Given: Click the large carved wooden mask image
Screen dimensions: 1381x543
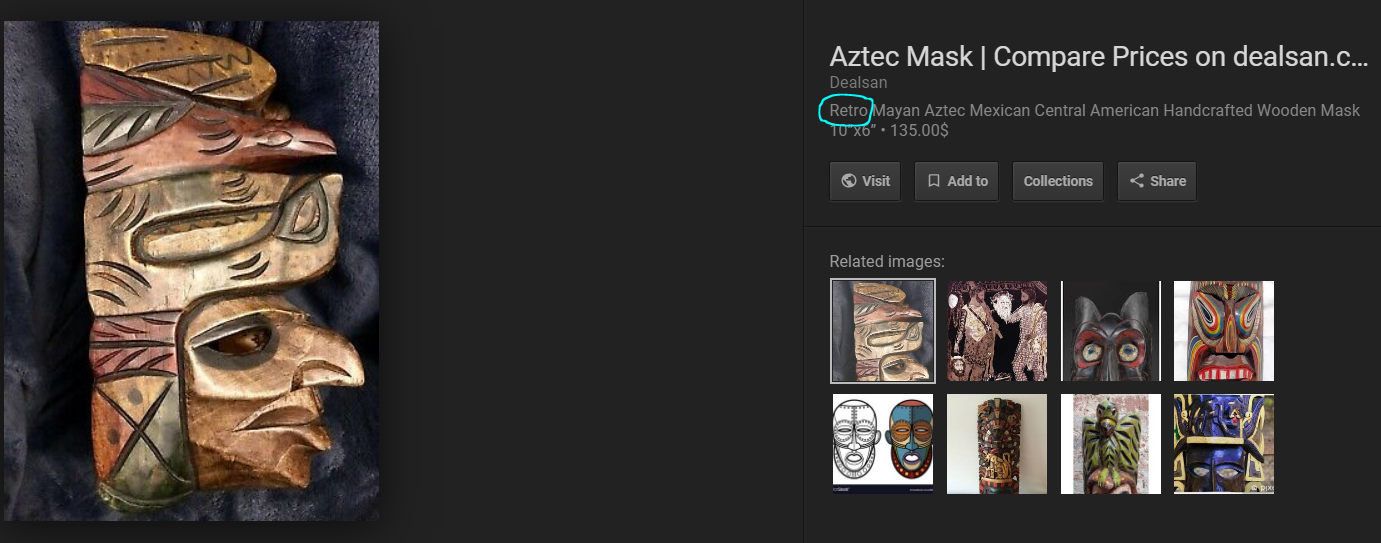Looking at the screenshot, I should point(192,271).
